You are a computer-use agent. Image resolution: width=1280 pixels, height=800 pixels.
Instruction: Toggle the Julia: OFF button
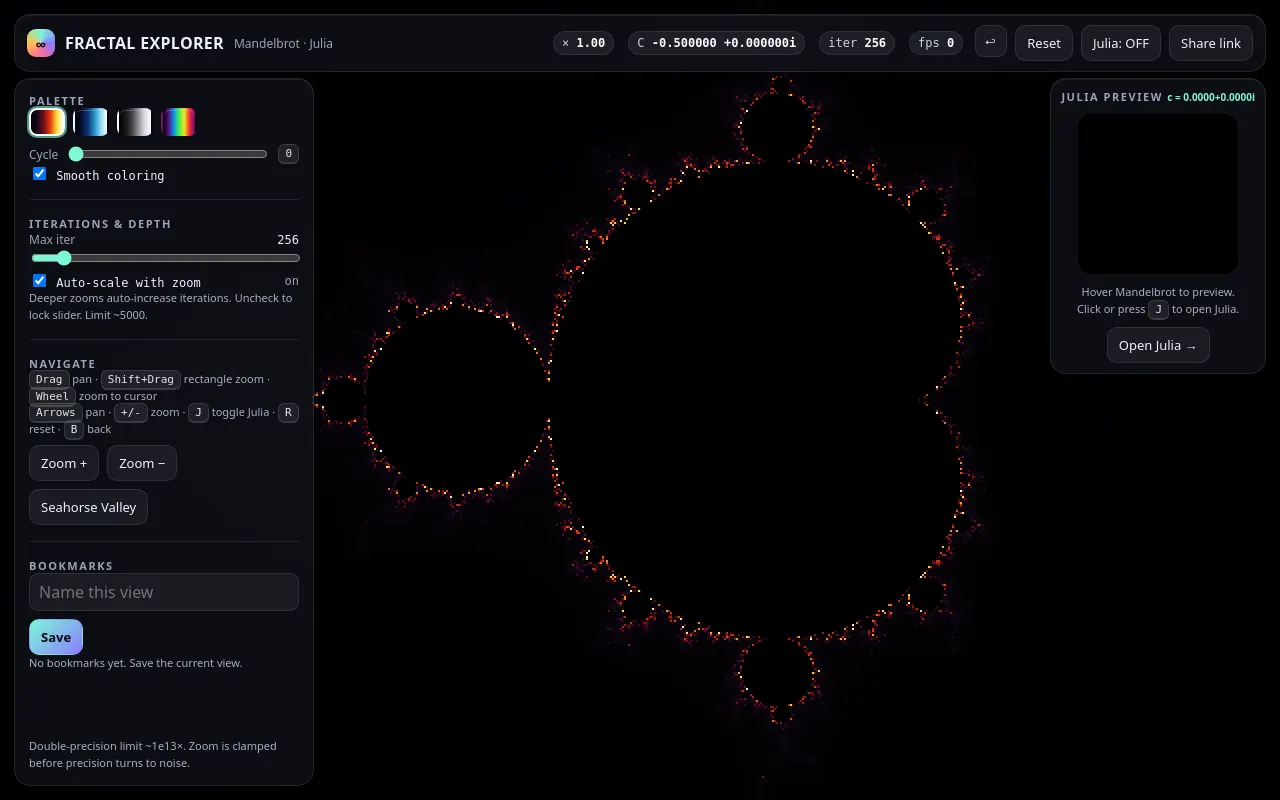tap(1120, 43)
